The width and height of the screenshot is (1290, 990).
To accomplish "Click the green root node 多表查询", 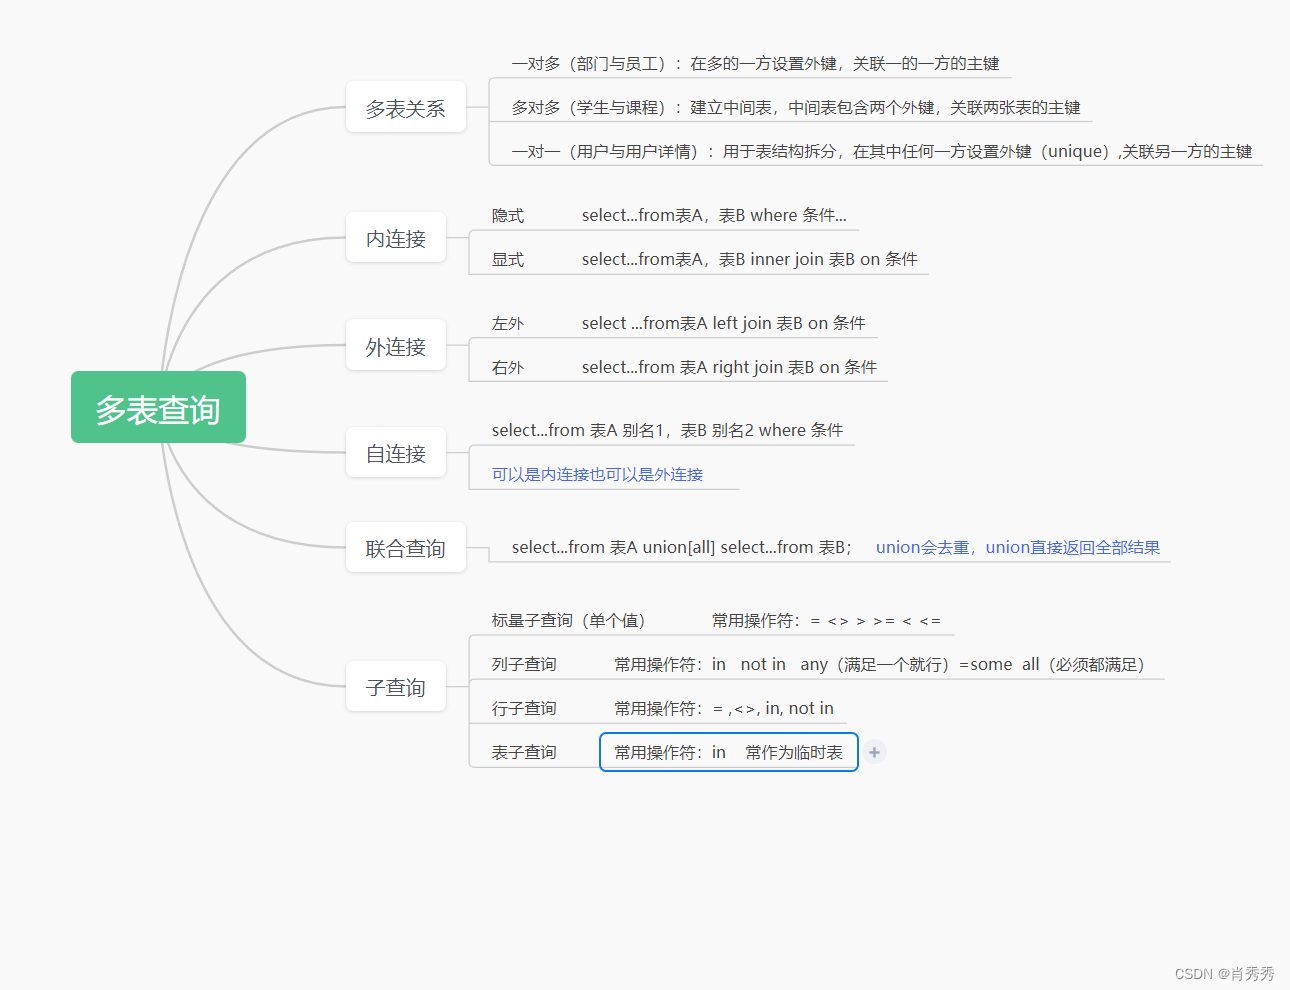I will [158, 407].
